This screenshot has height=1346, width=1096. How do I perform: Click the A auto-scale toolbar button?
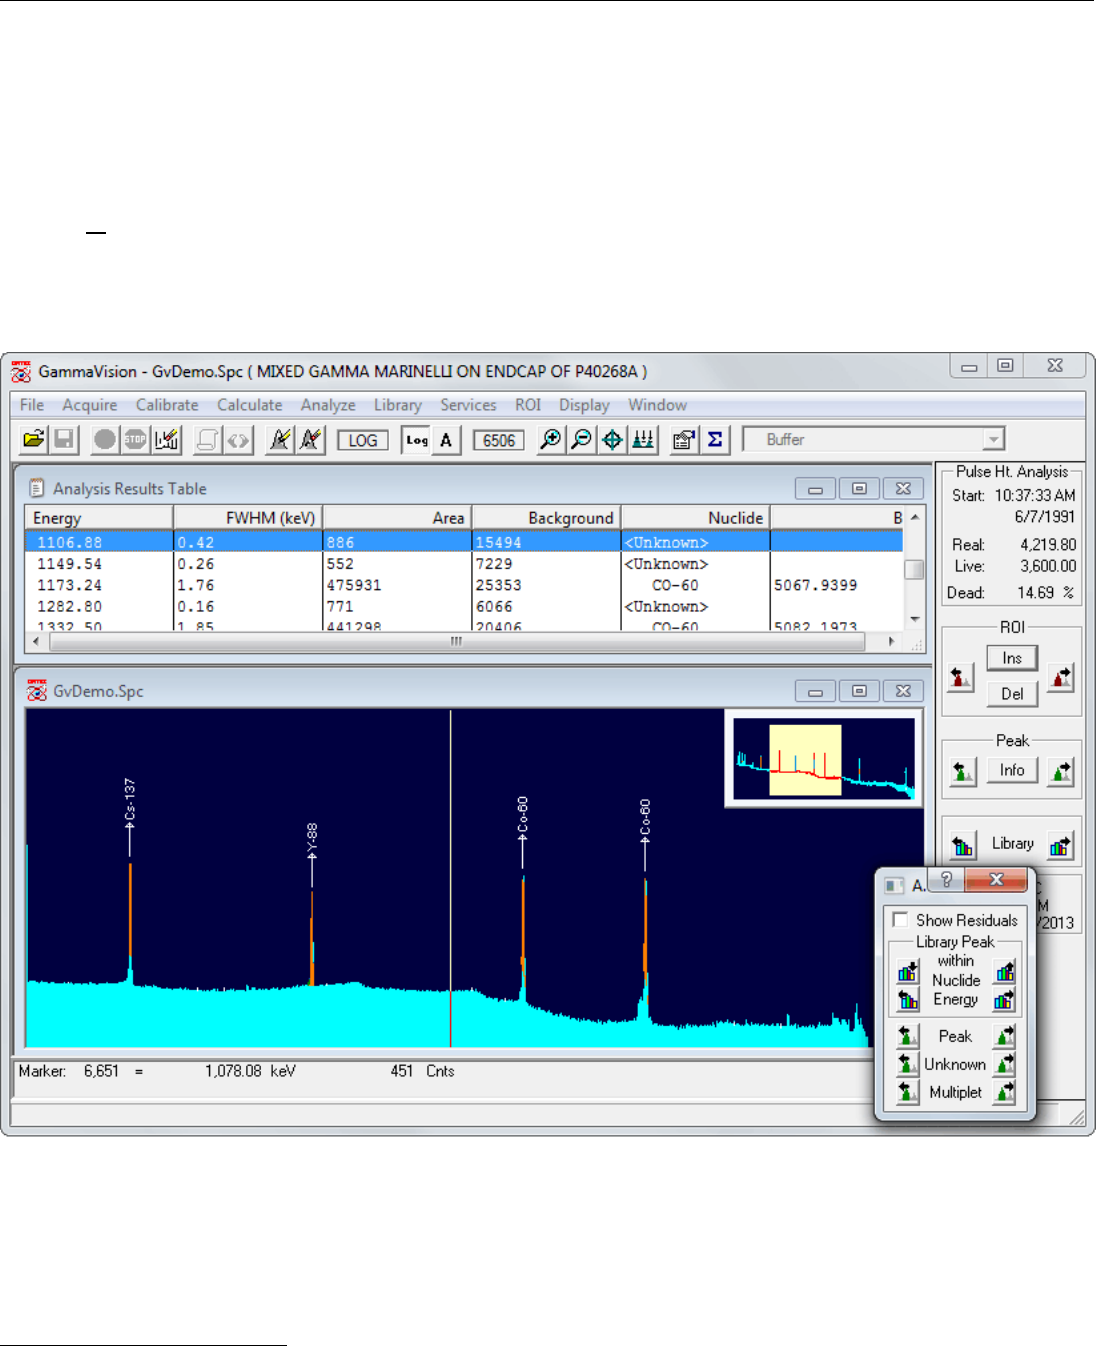point(446,440)
